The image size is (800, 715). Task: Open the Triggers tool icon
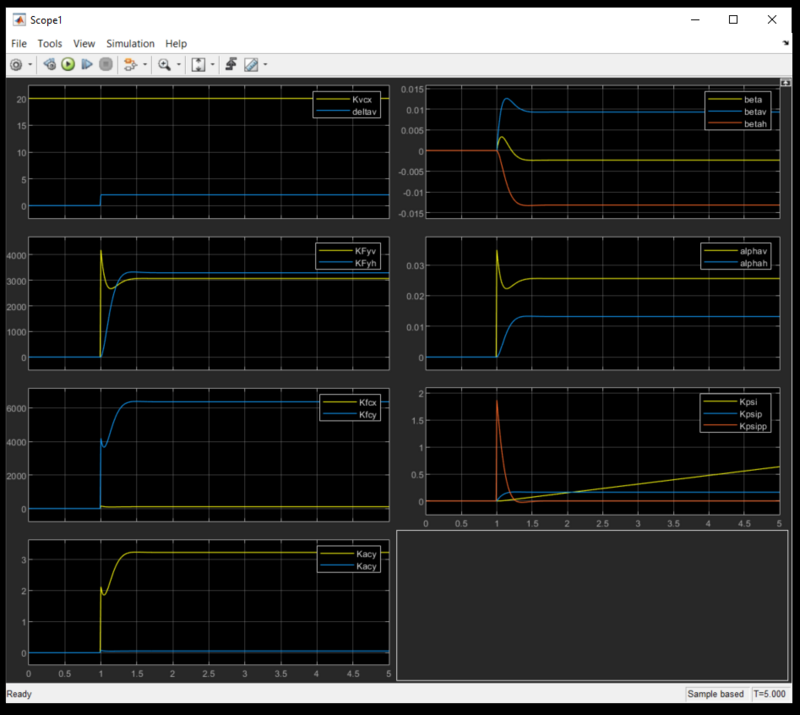click(231, 65)
